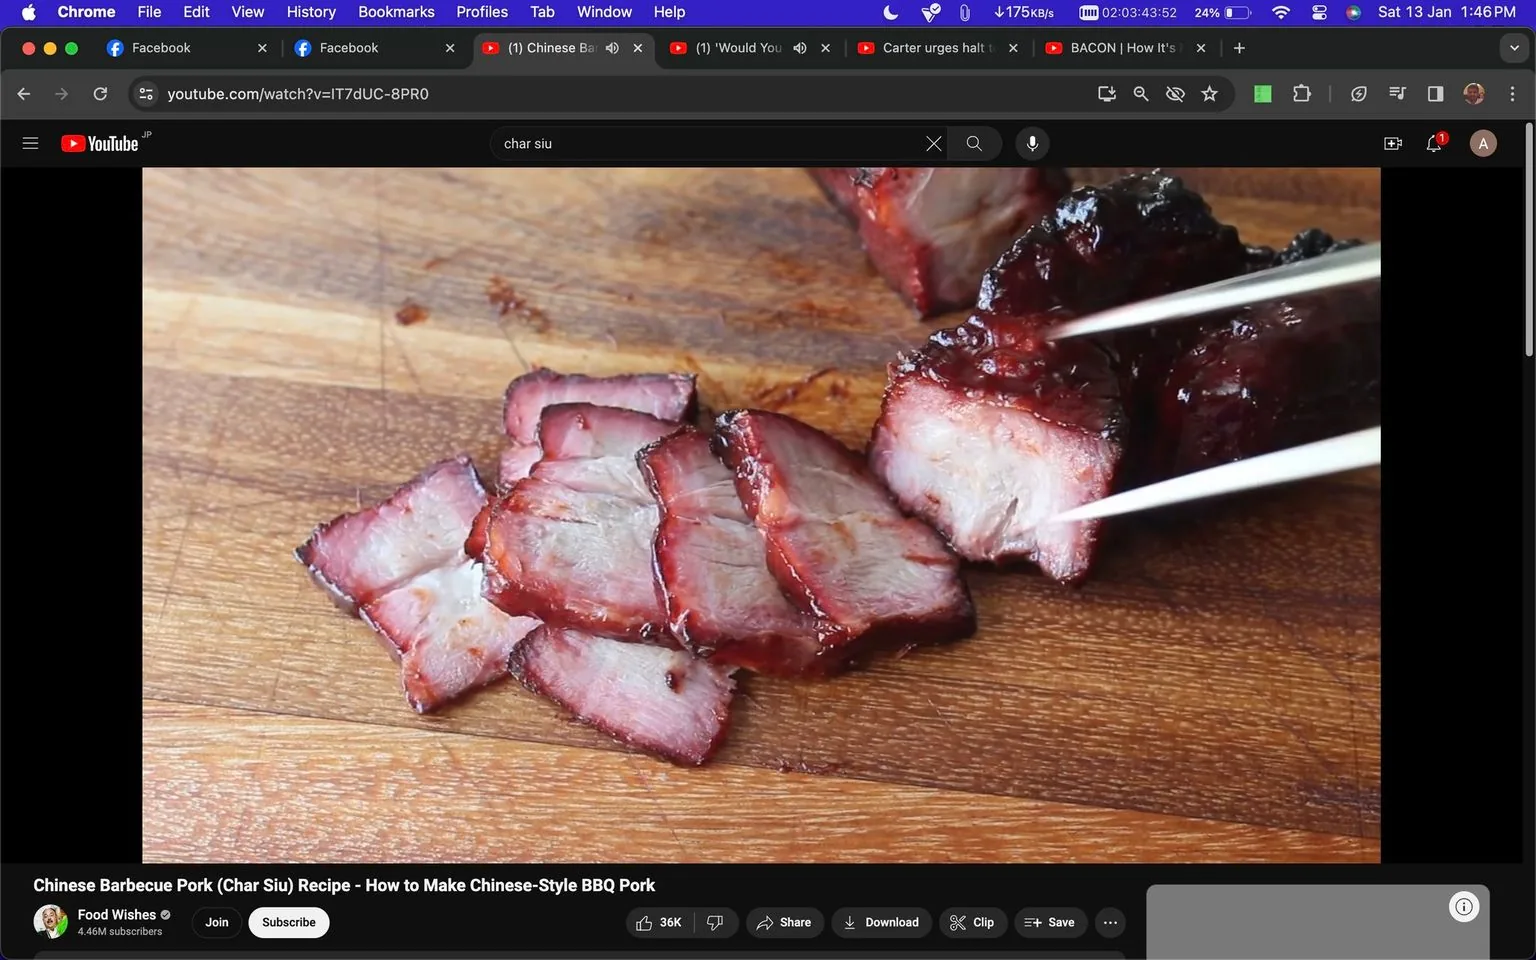The image size is (1536, 960).
Task: Click the Join button for channel membership
Action: click(215, 922)
